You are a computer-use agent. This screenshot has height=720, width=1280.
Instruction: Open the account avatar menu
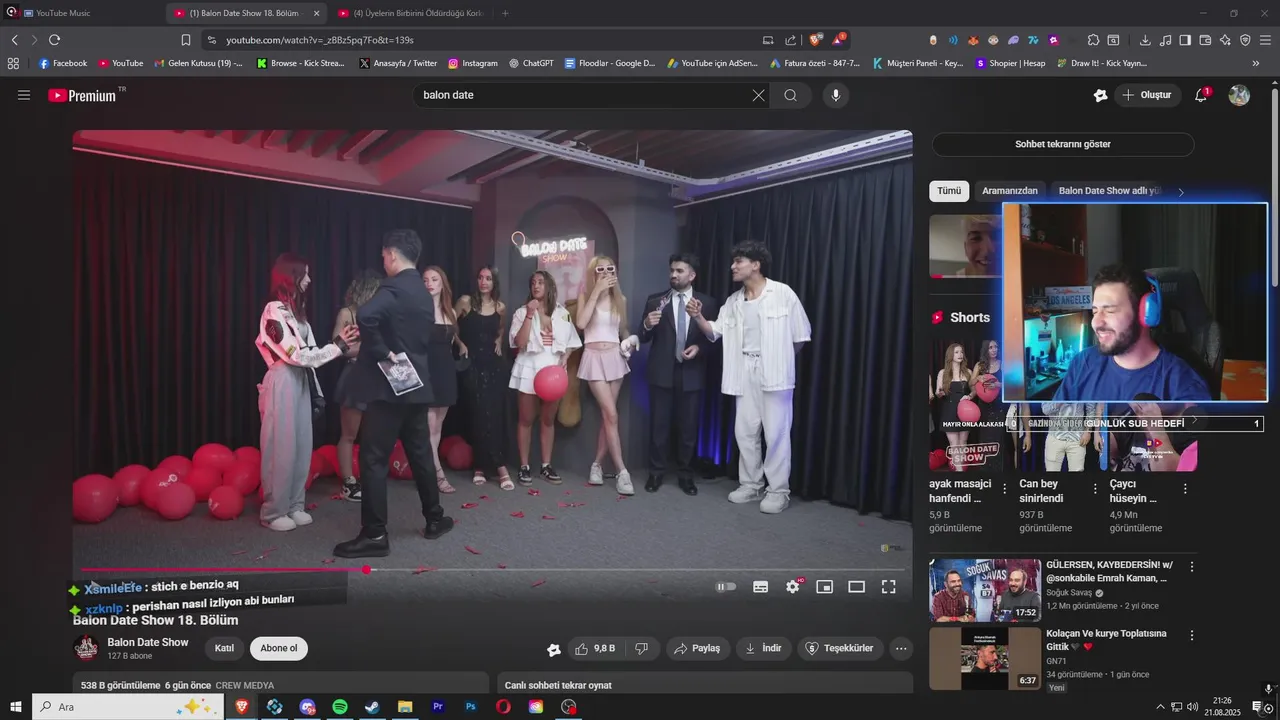(x=1239, y=95)
